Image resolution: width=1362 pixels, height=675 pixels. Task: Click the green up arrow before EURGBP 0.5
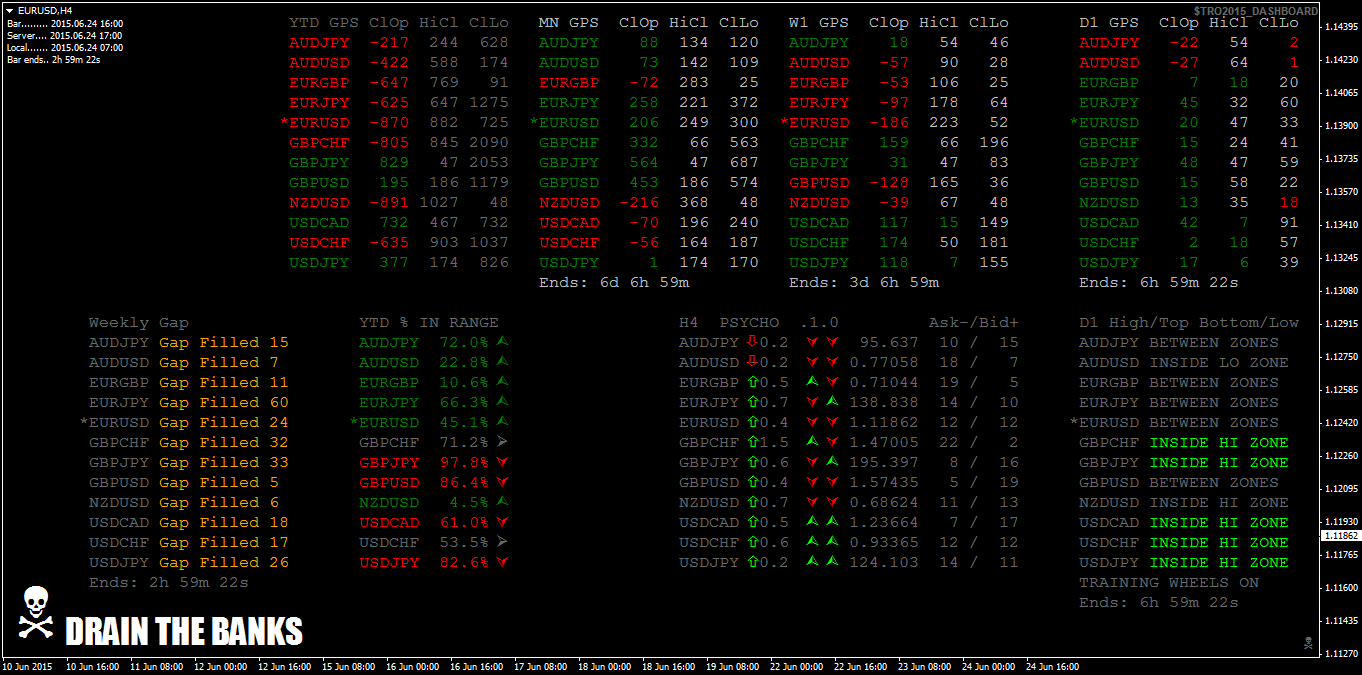(x=752, y=382)
